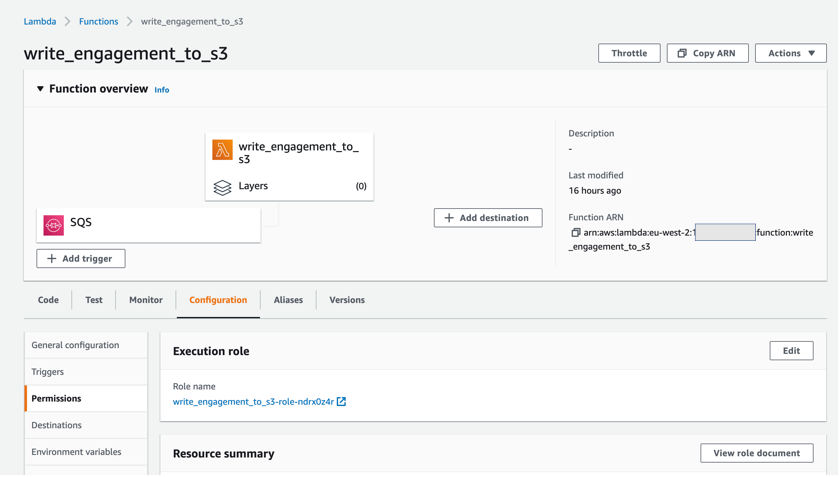Click View role document button
839x477 pixels.
(x=757, y=453)
